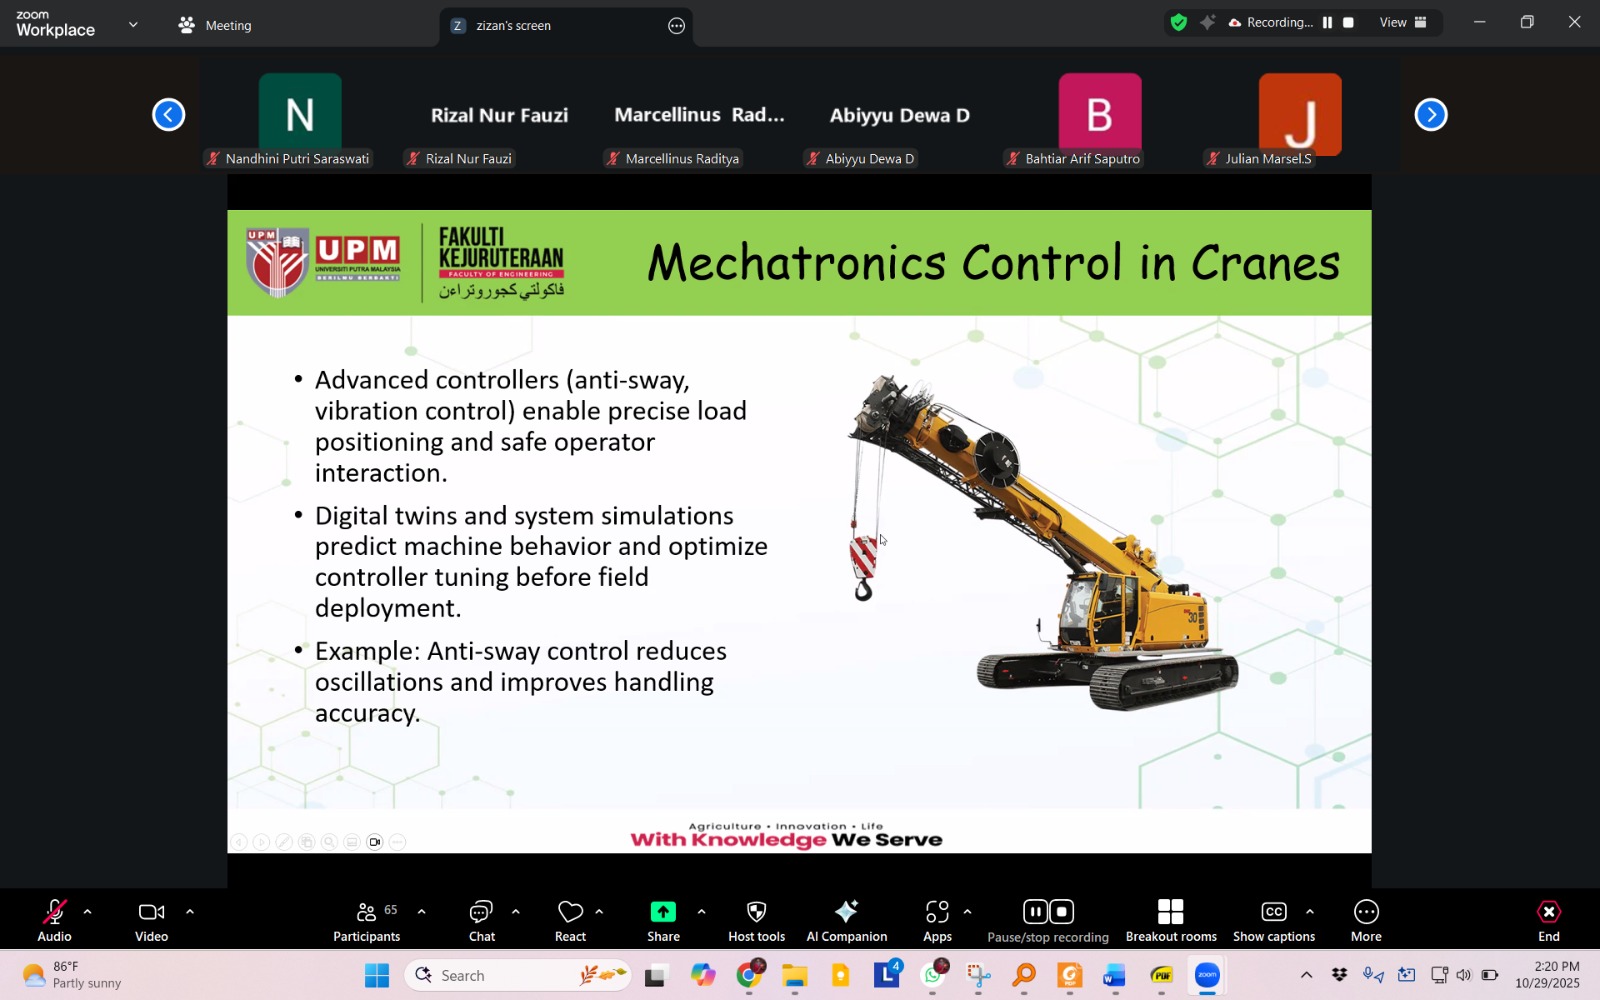
Task: Open Breakout rooms
Action: click(x=1170, y=920)
